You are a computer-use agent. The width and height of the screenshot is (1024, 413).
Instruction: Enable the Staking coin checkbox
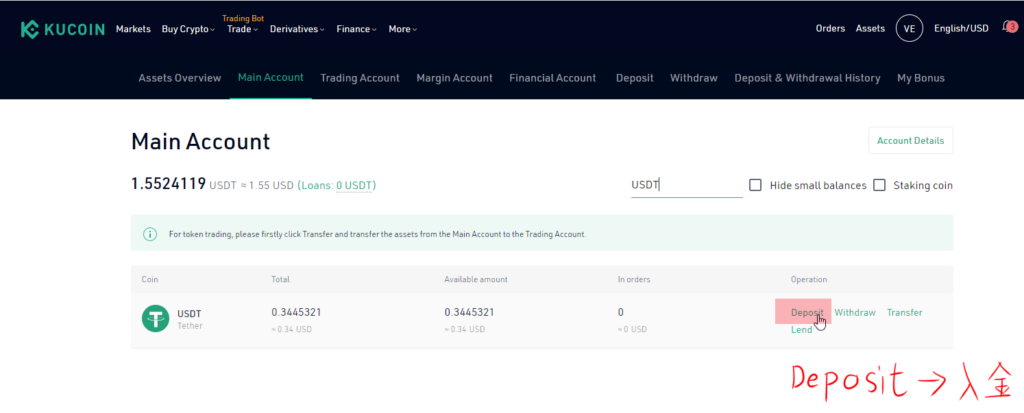[880, 185]
